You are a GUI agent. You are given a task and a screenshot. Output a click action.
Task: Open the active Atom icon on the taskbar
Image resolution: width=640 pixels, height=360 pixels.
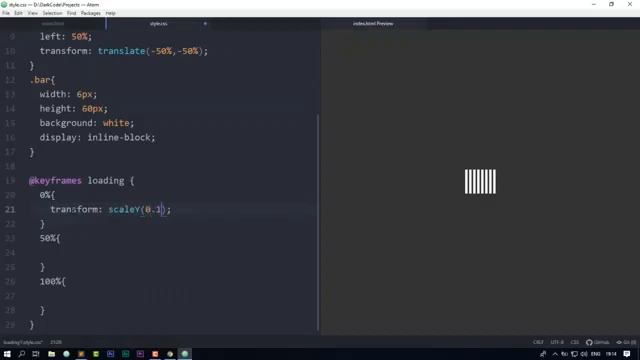pyautogui.click(x=184, y=354)
